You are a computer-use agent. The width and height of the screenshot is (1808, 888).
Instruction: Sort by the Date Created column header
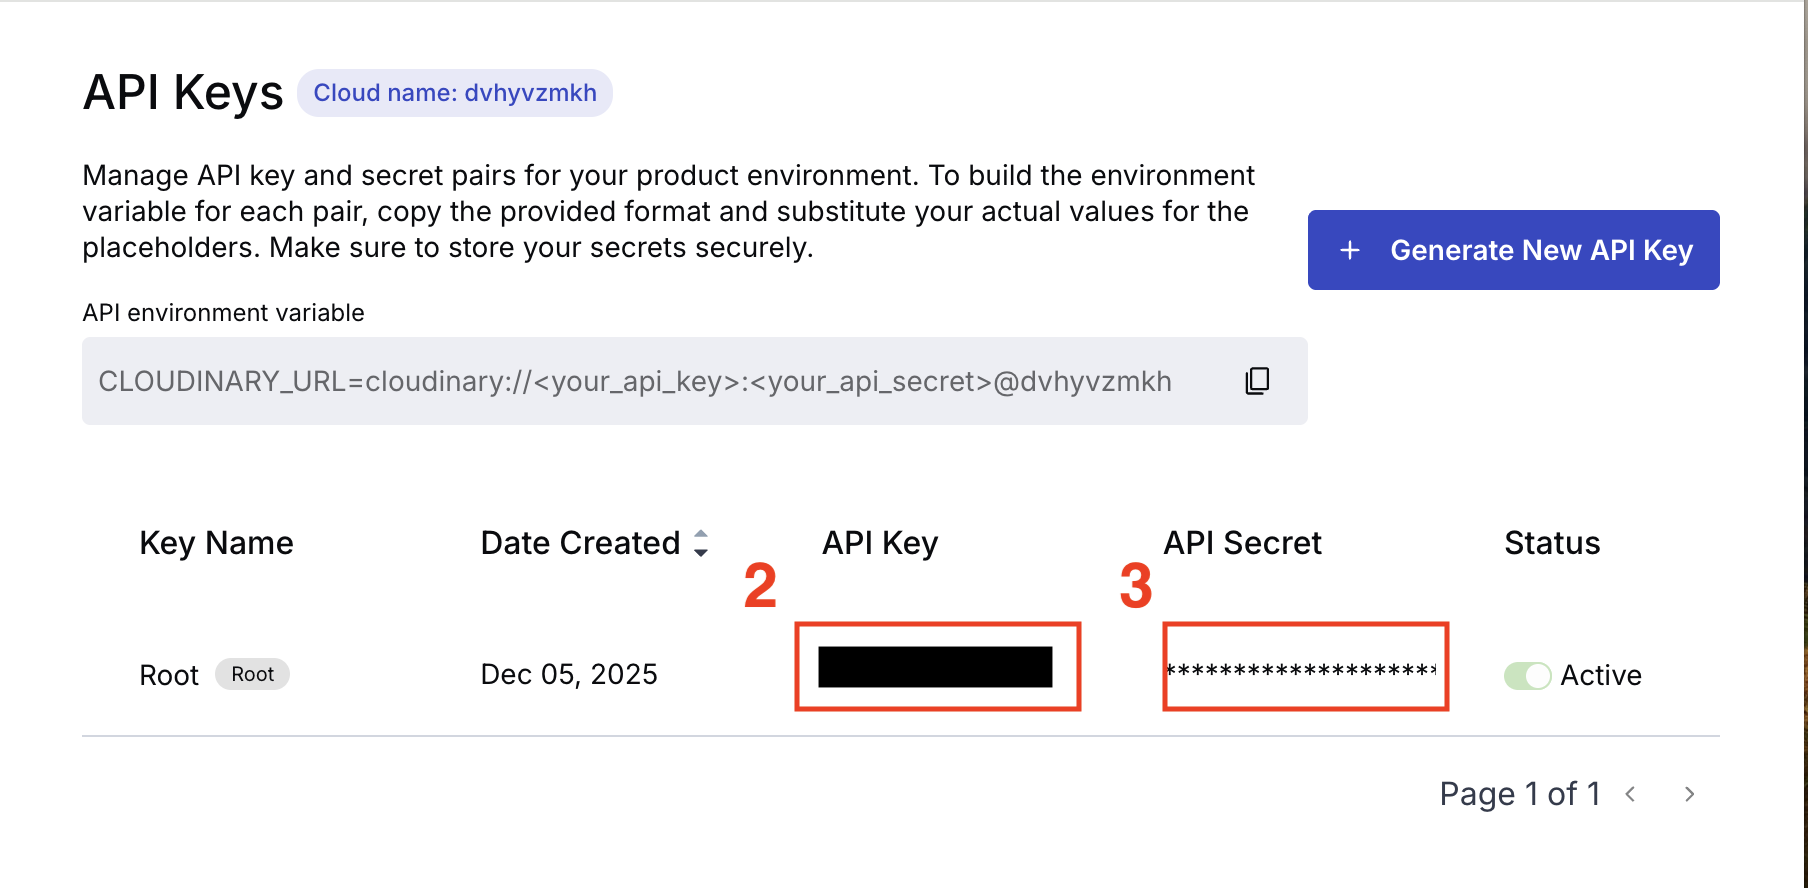[580, 543]
